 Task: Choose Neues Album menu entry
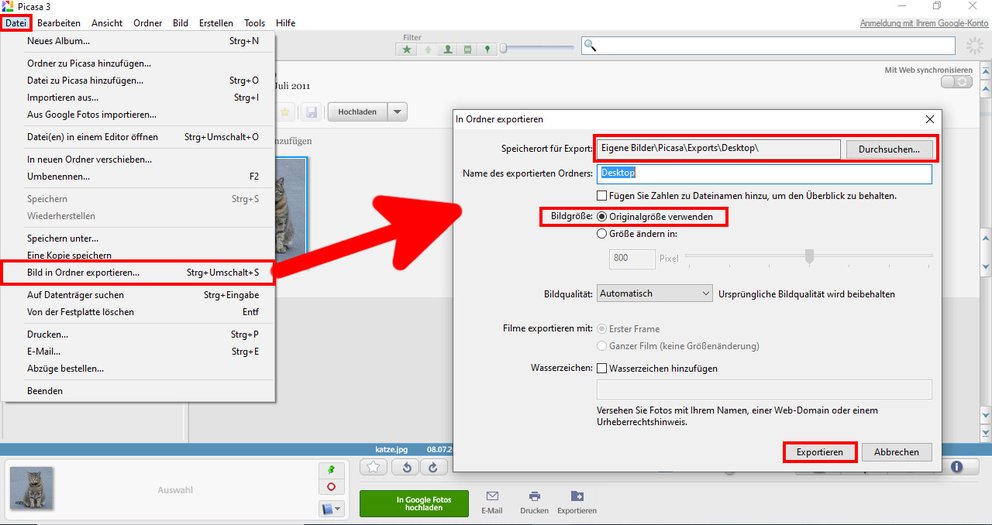(138, 41)
